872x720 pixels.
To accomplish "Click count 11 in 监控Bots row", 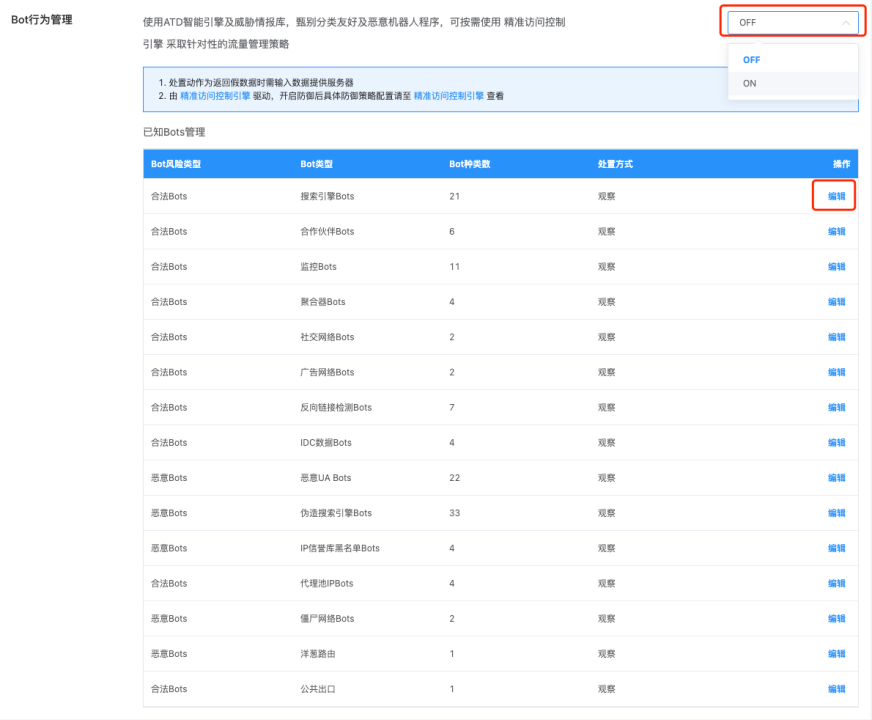I will point(454,266).
